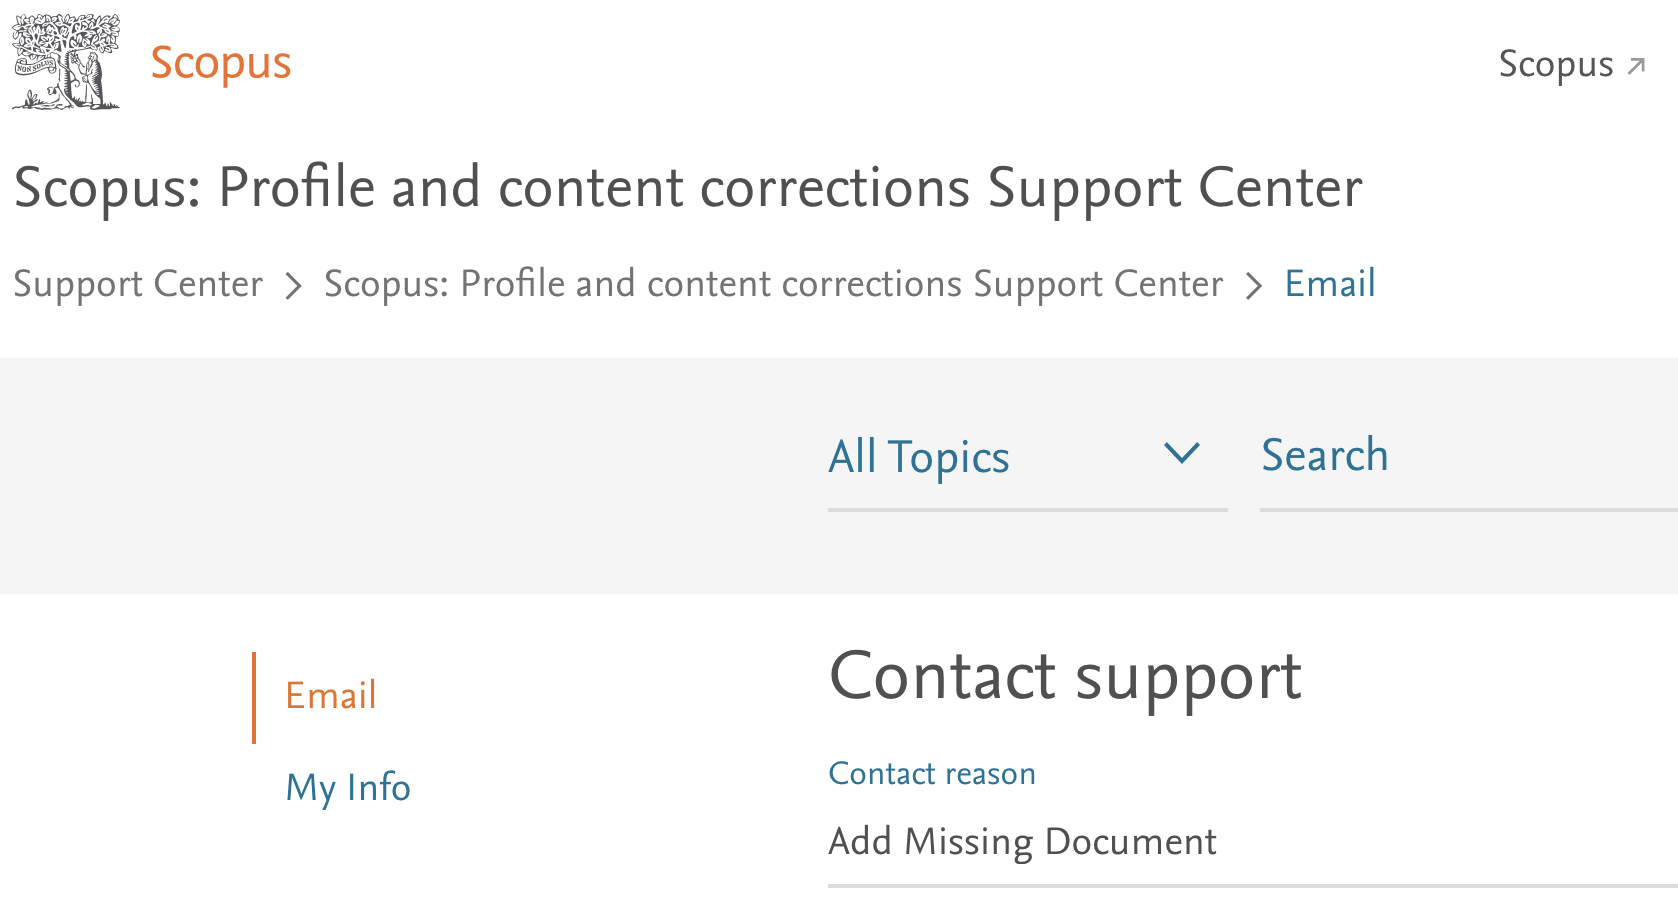Click the chevron separator before Email breadcrumb
The image size is (1678, 908).
(1253, 287)
